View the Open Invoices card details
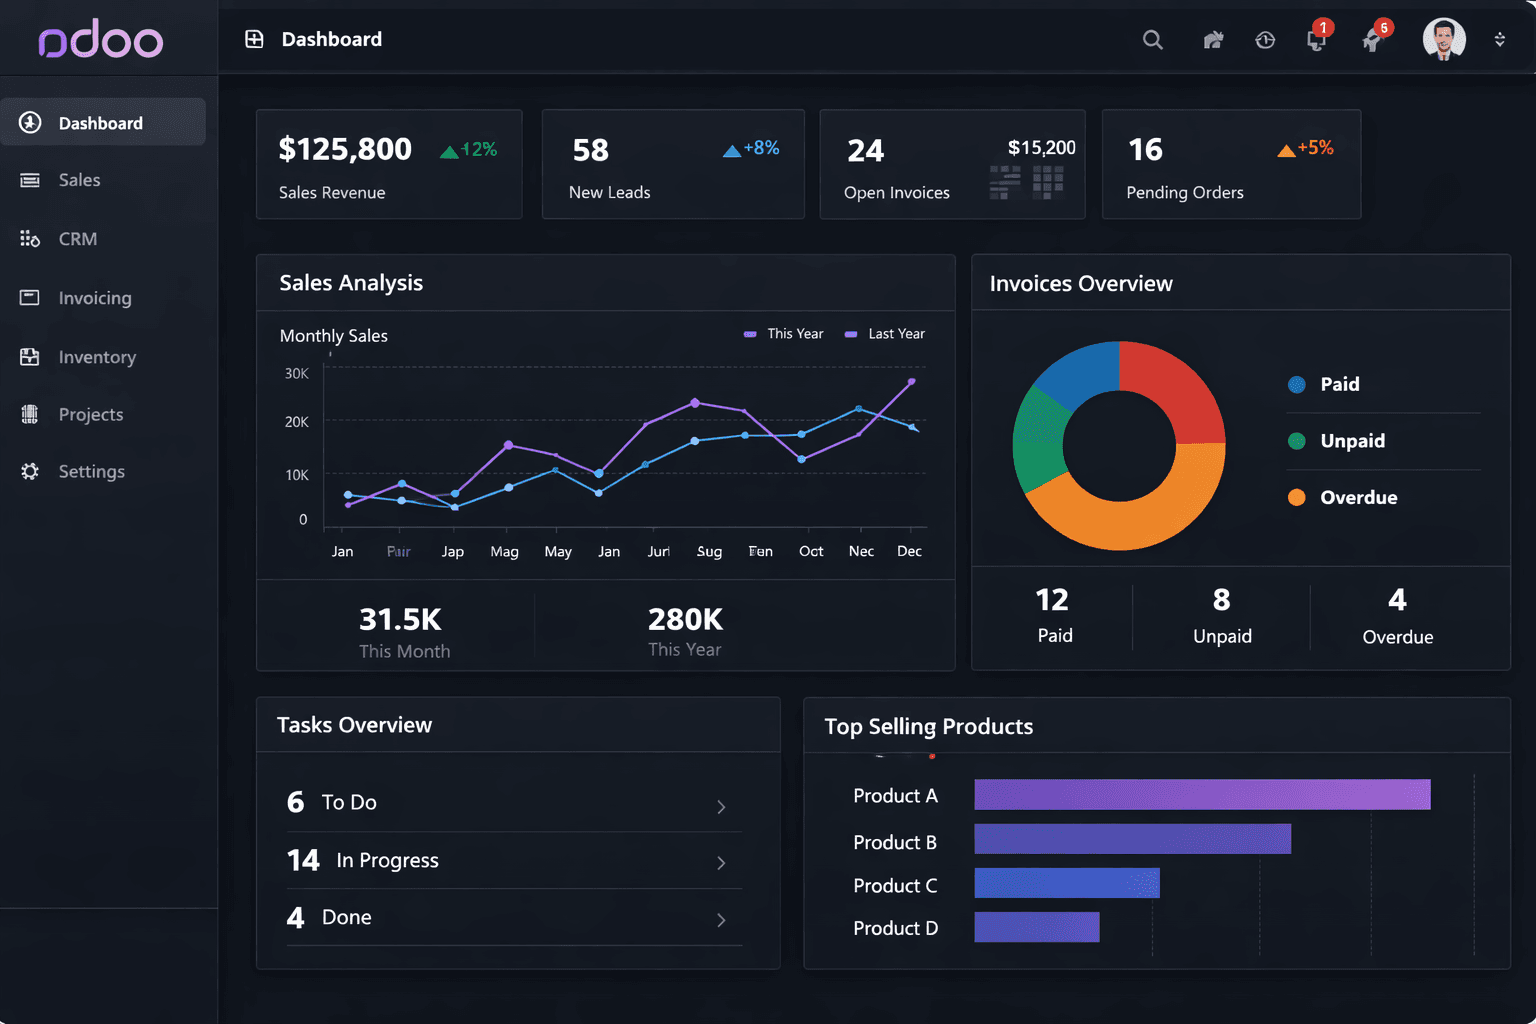This screenshot has height=1024, width=1536. pos(951,164)
